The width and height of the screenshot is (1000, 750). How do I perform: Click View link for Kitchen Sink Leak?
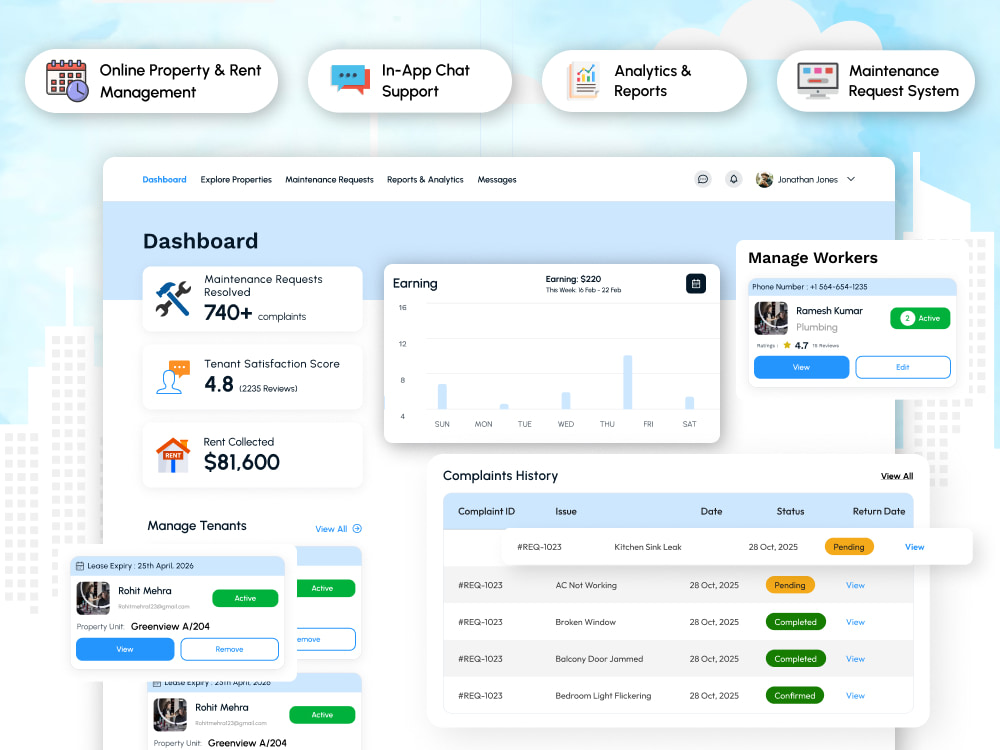pos(914,547)
